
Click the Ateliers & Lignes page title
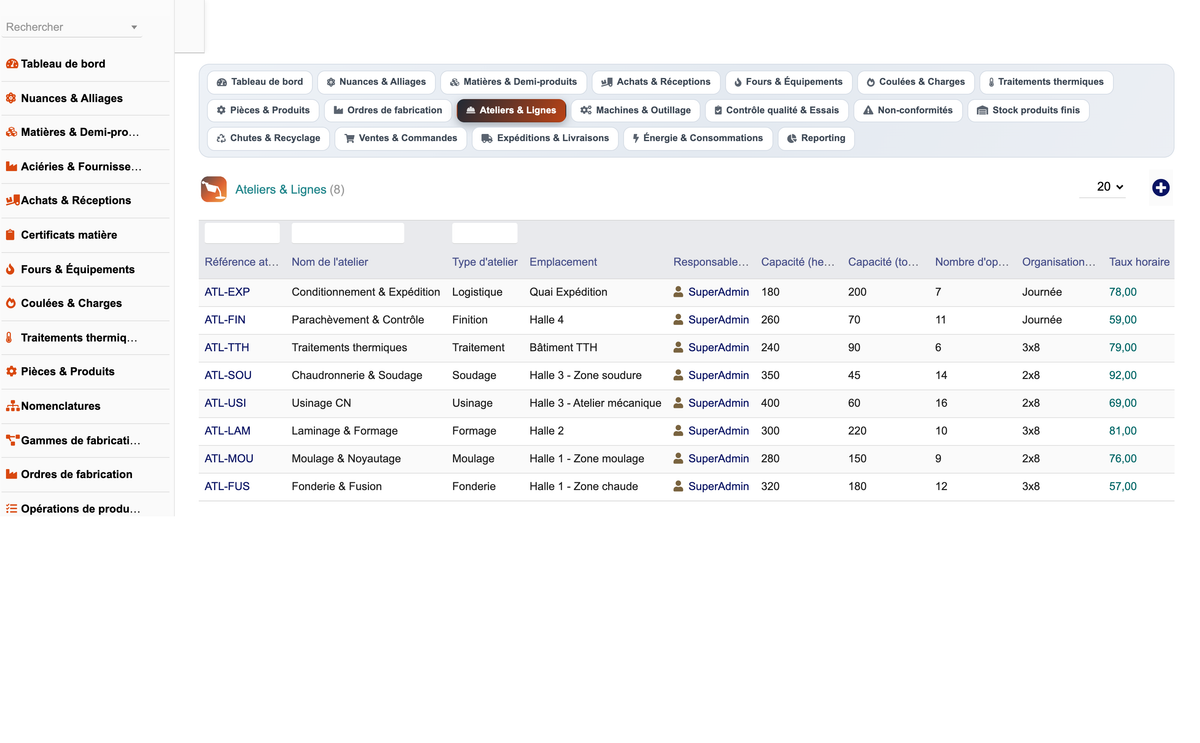(281, 189)
